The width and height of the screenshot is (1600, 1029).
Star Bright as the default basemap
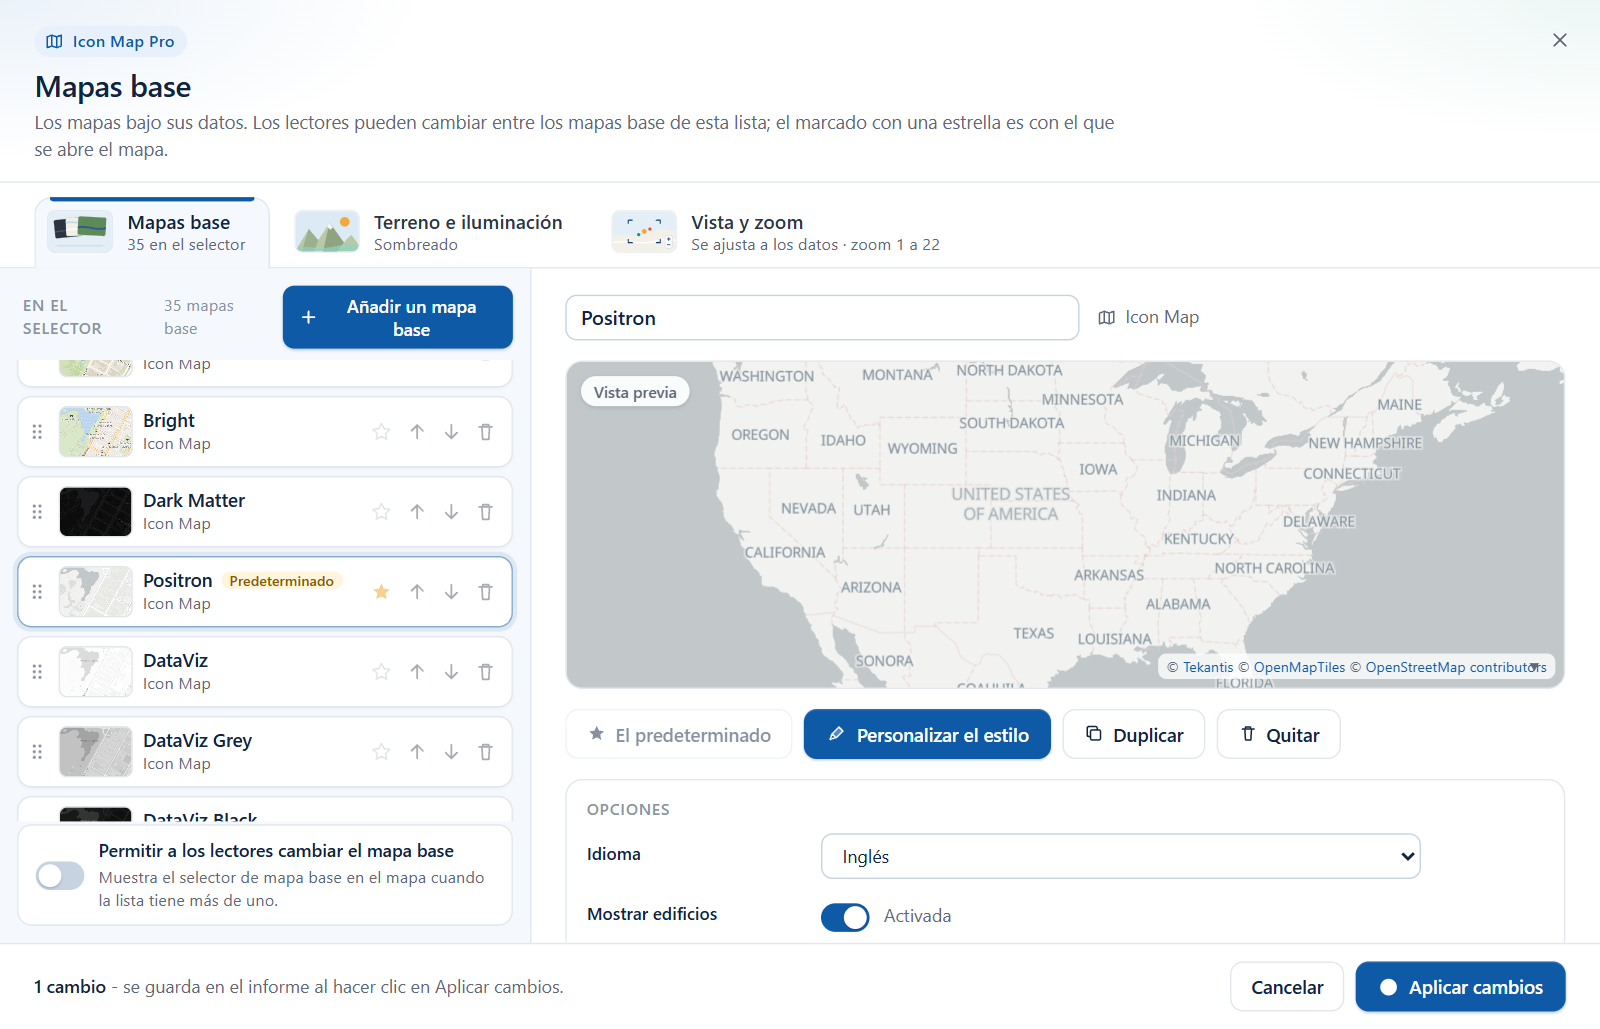pyautogui.click(x=381, y=432)
